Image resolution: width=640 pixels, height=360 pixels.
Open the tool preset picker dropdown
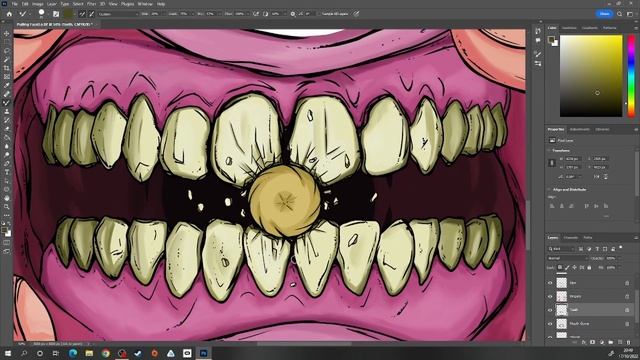(x=29, y=14)
